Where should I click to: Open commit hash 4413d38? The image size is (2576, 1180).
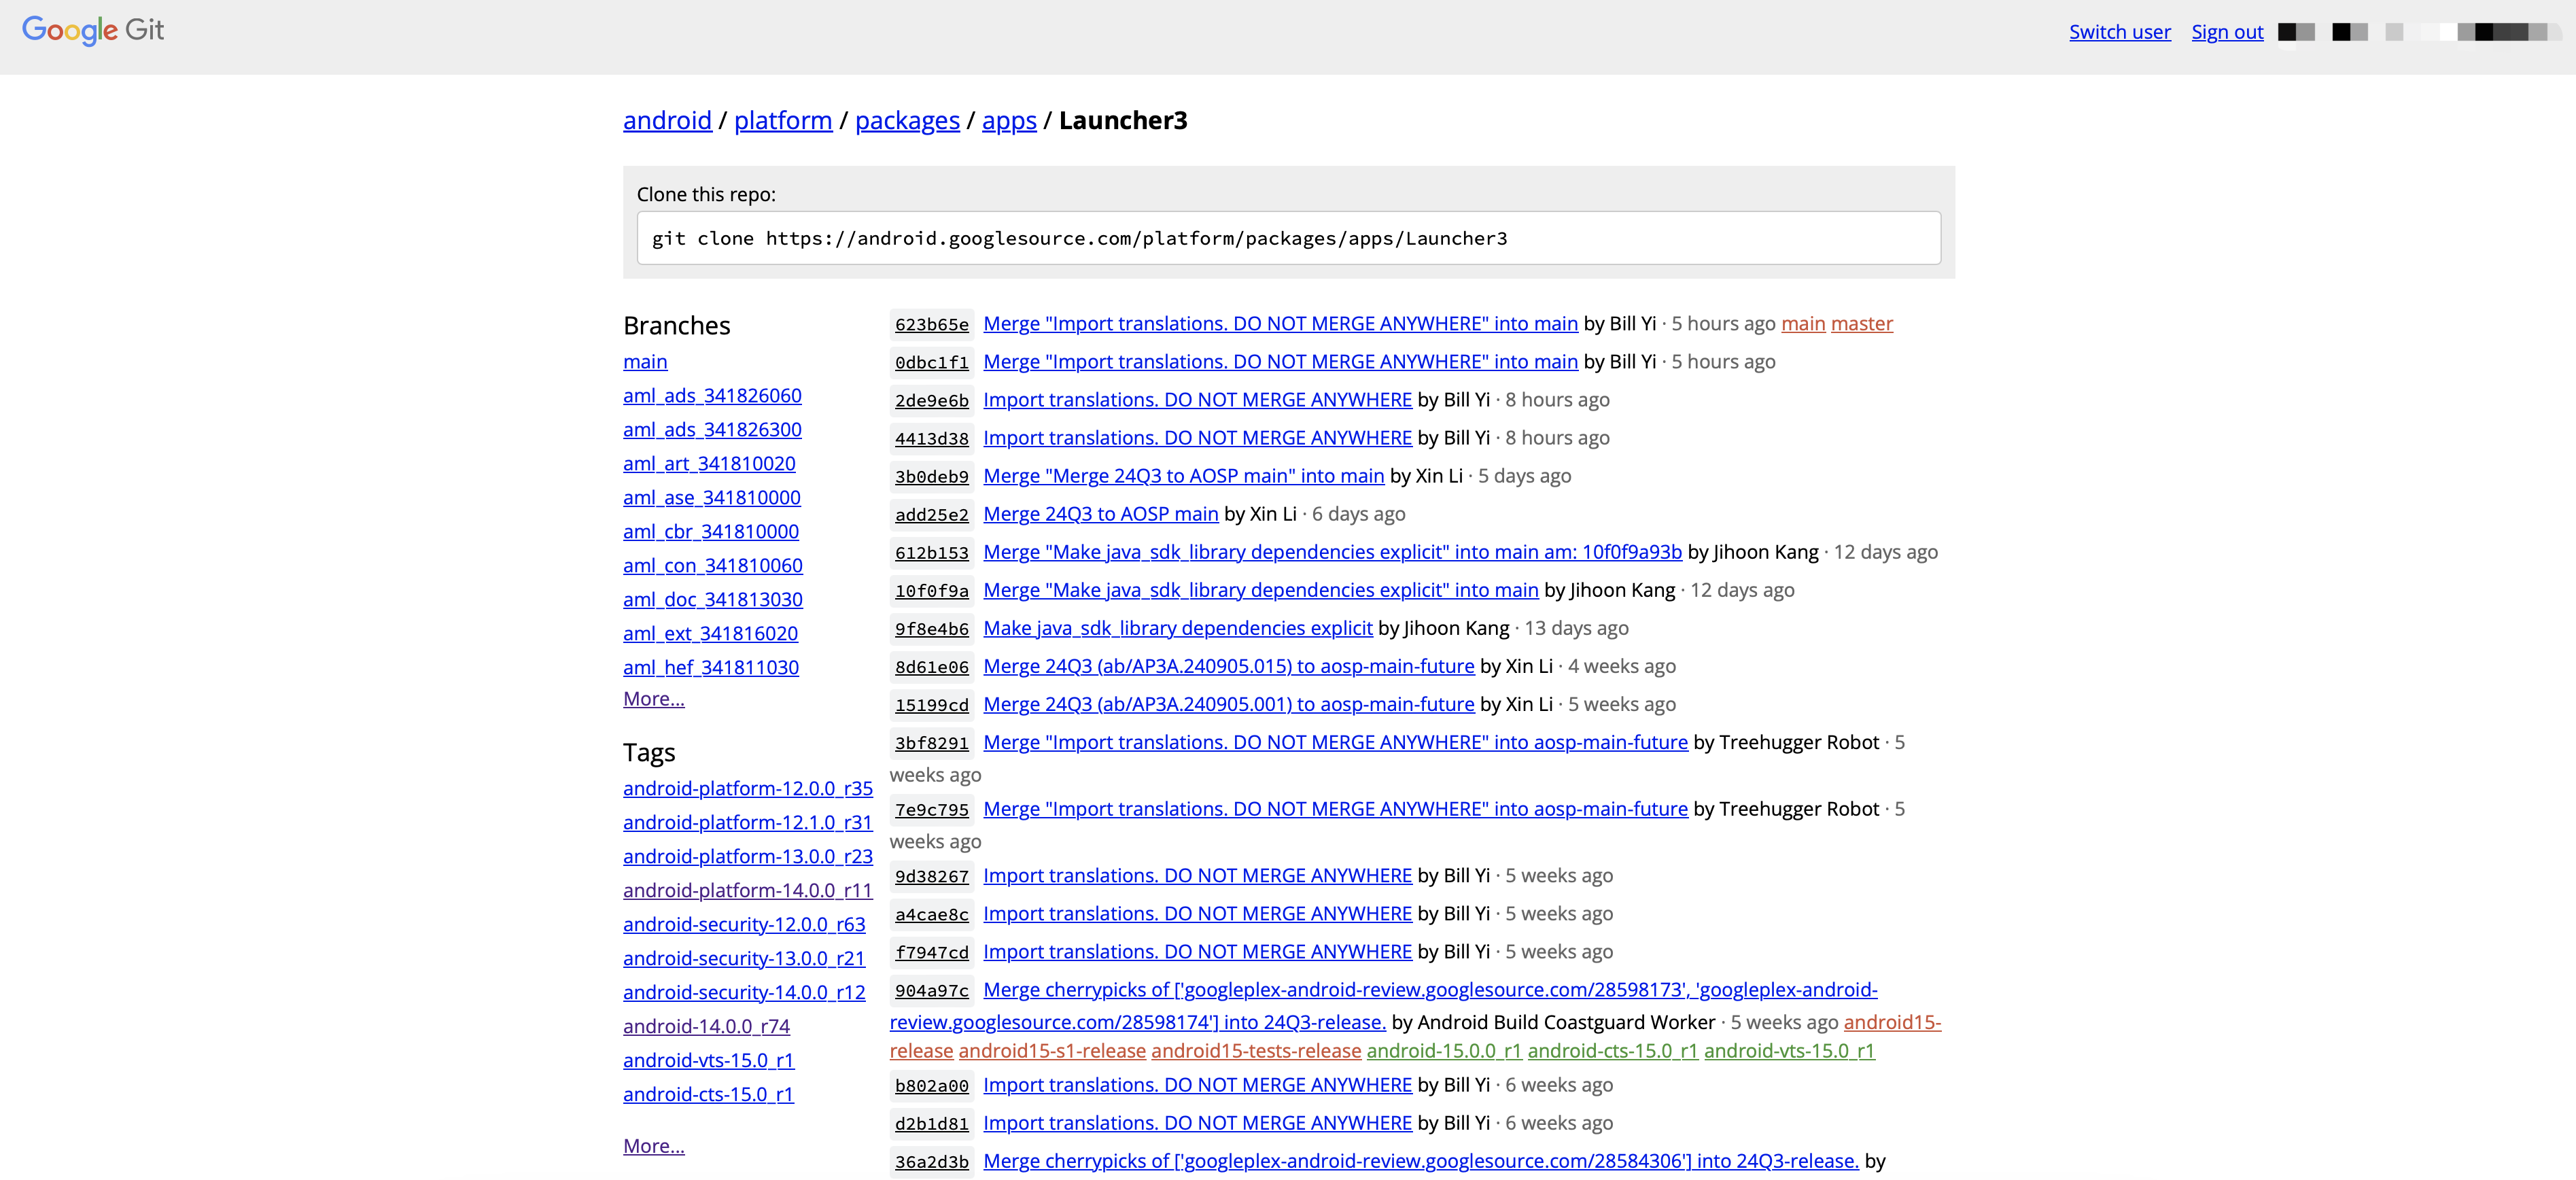pyautogui.click(x=932, y=438)
